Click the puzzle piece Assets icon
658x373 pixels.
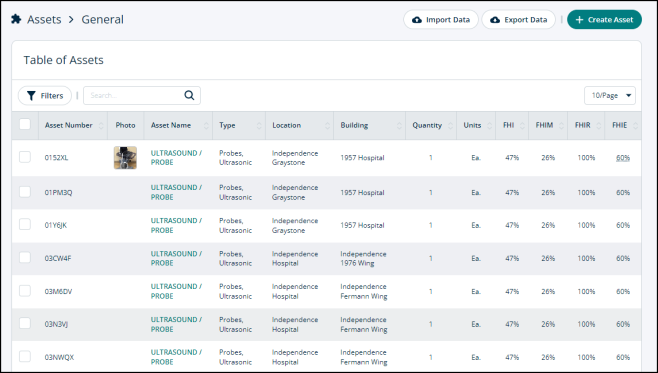(x=16, y=19)
